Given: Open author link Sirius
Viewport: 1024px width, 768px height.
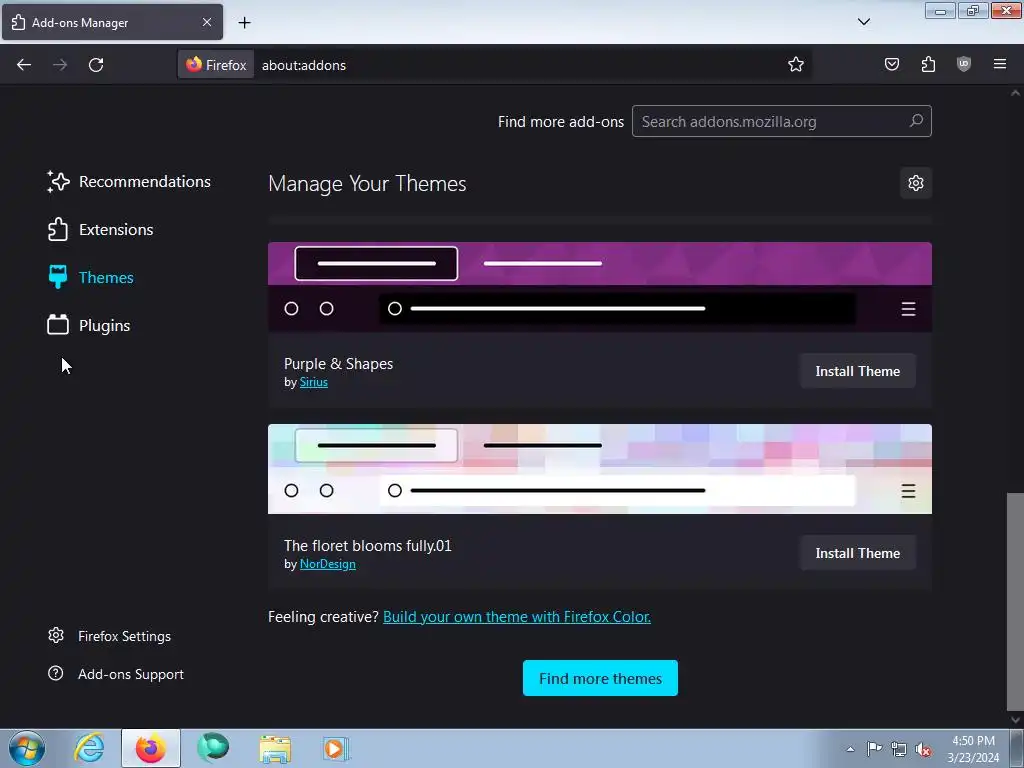Looking at the screenshot, I should (313, 382).
